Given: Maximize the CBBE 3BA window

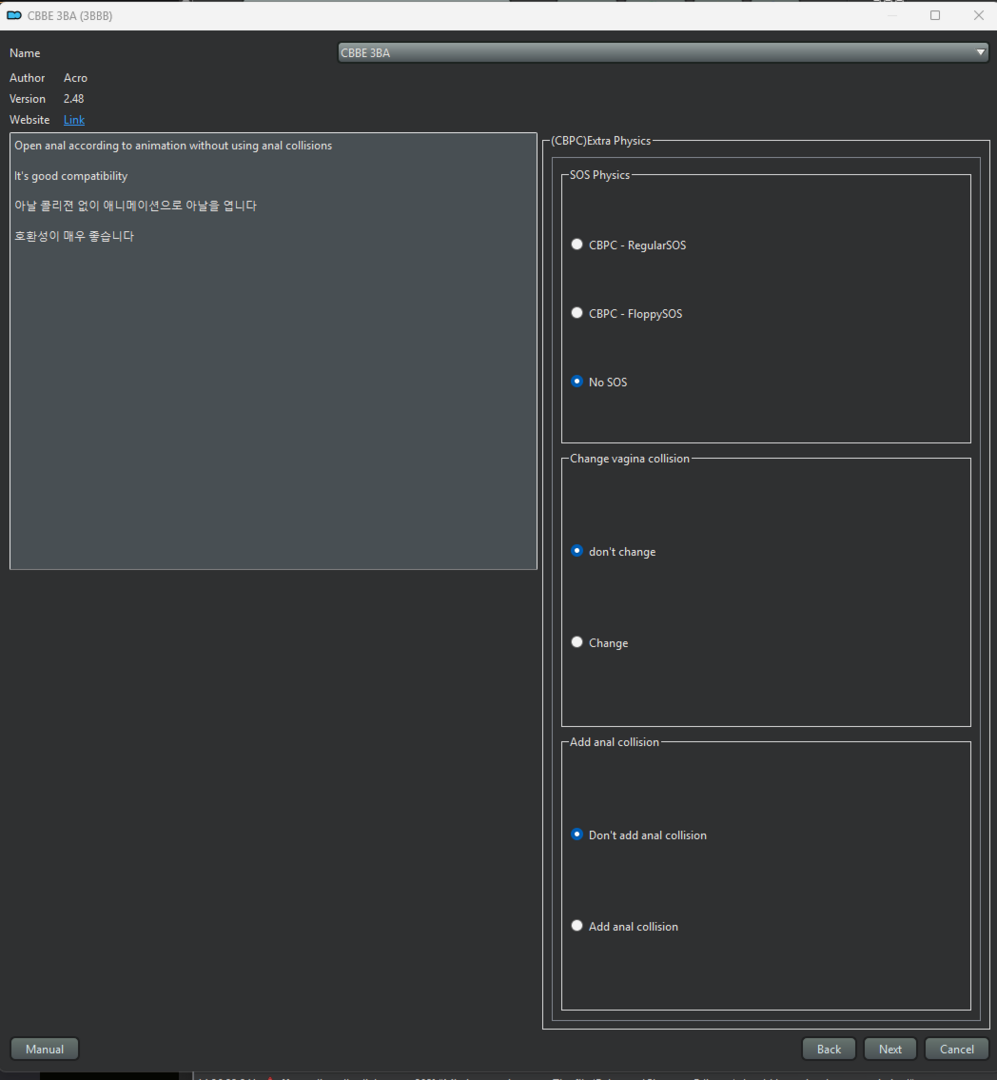Looking at the screenshot, I should (x=935, y=15).
